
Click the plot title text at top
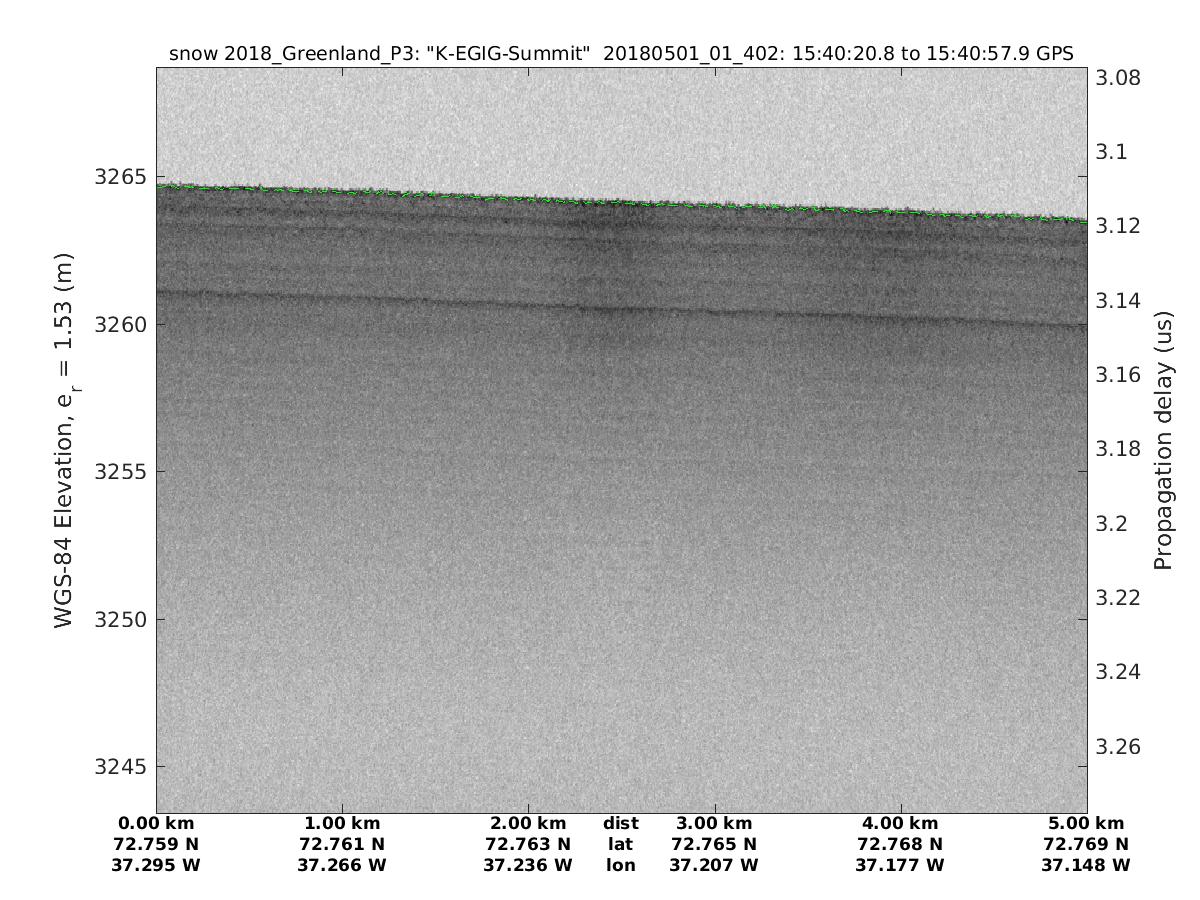point(621,54)
